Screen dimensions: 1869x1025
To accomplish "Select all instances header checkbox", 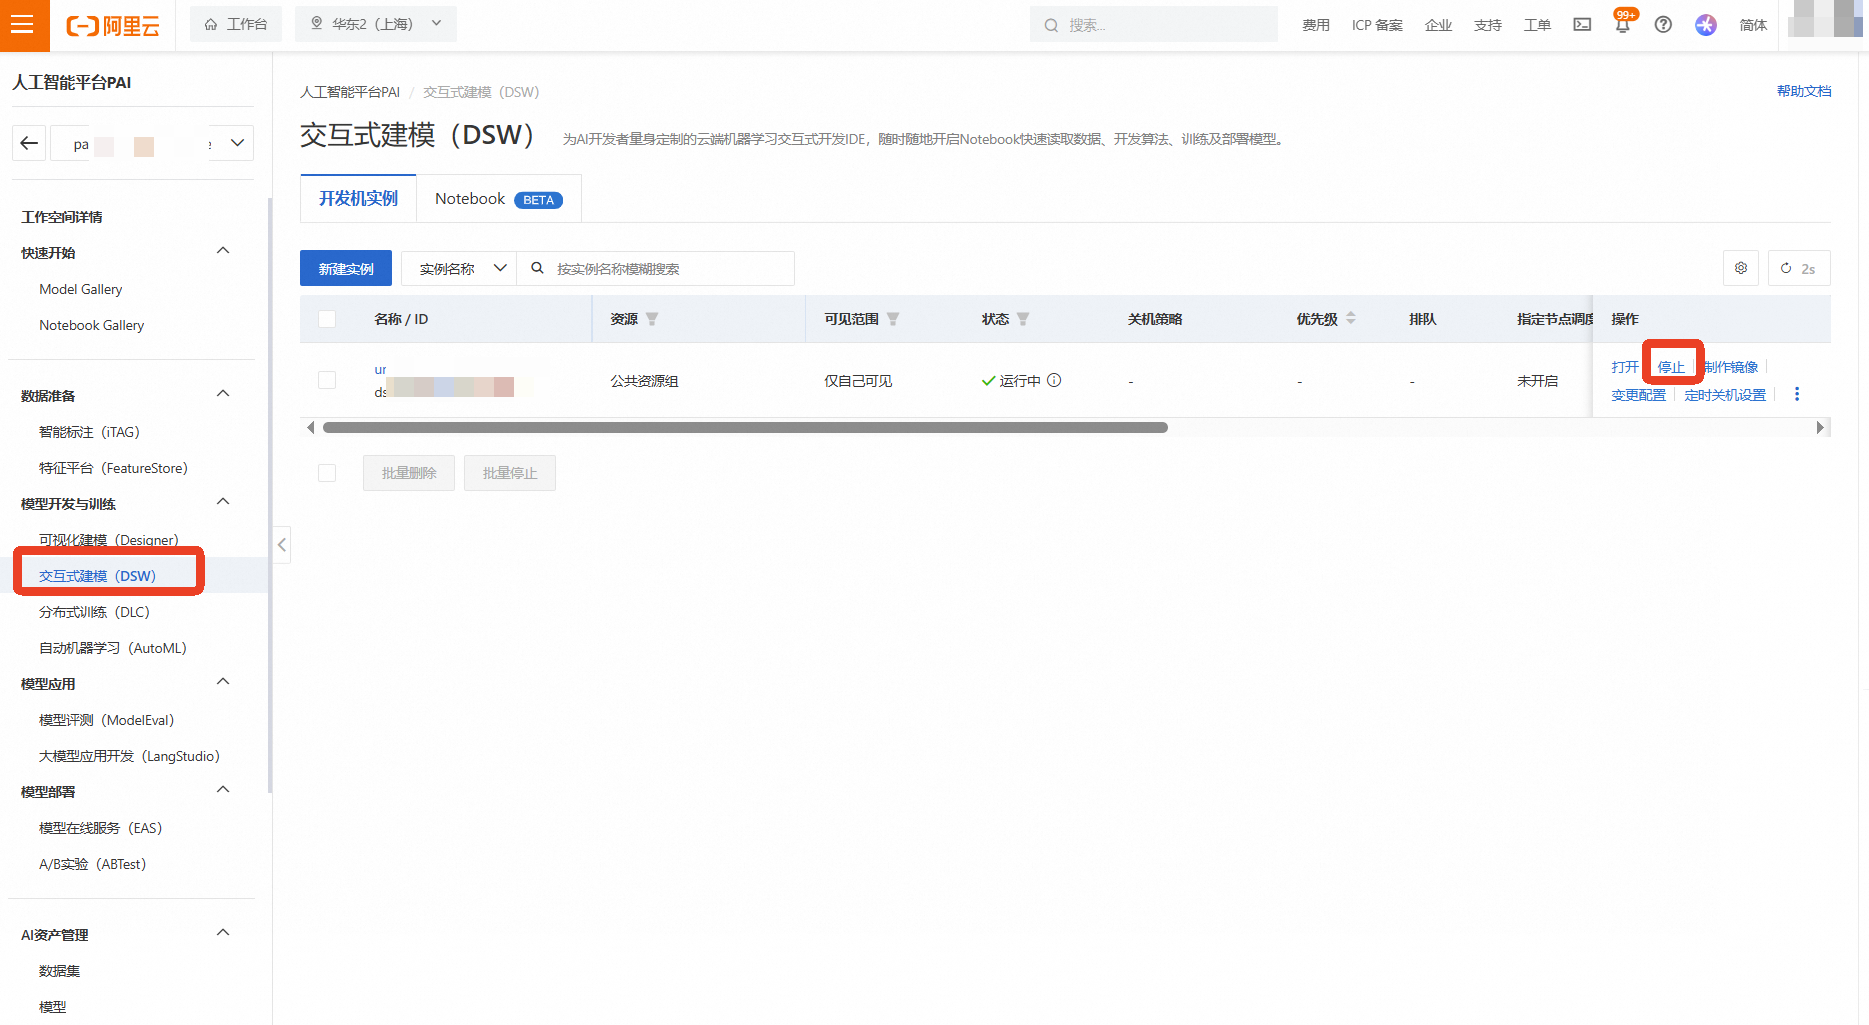I will pos(327,319).
